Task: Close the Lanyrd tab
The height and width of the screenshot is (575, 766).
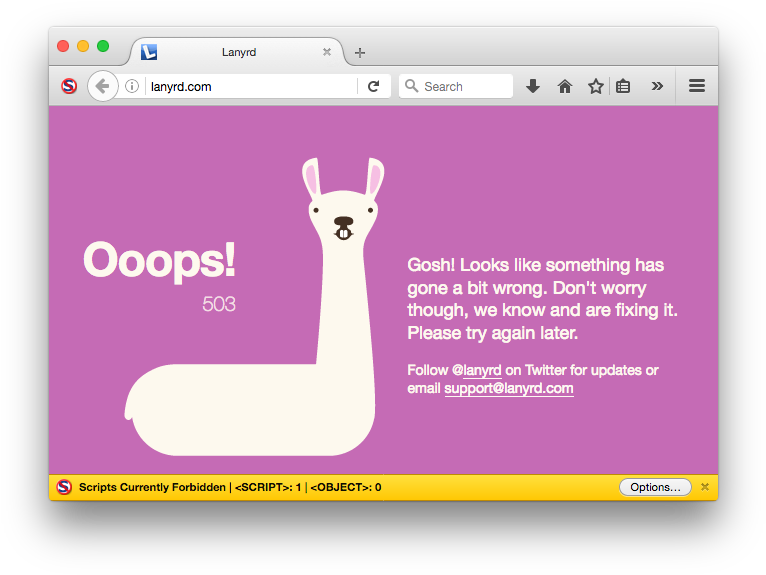Action: point(327,52)
